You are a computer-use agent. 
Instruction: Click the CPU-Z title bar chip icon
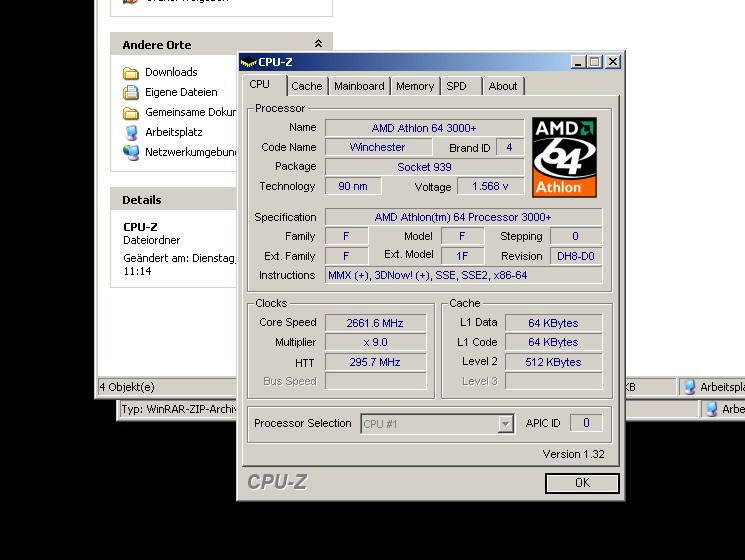[248, 62]
